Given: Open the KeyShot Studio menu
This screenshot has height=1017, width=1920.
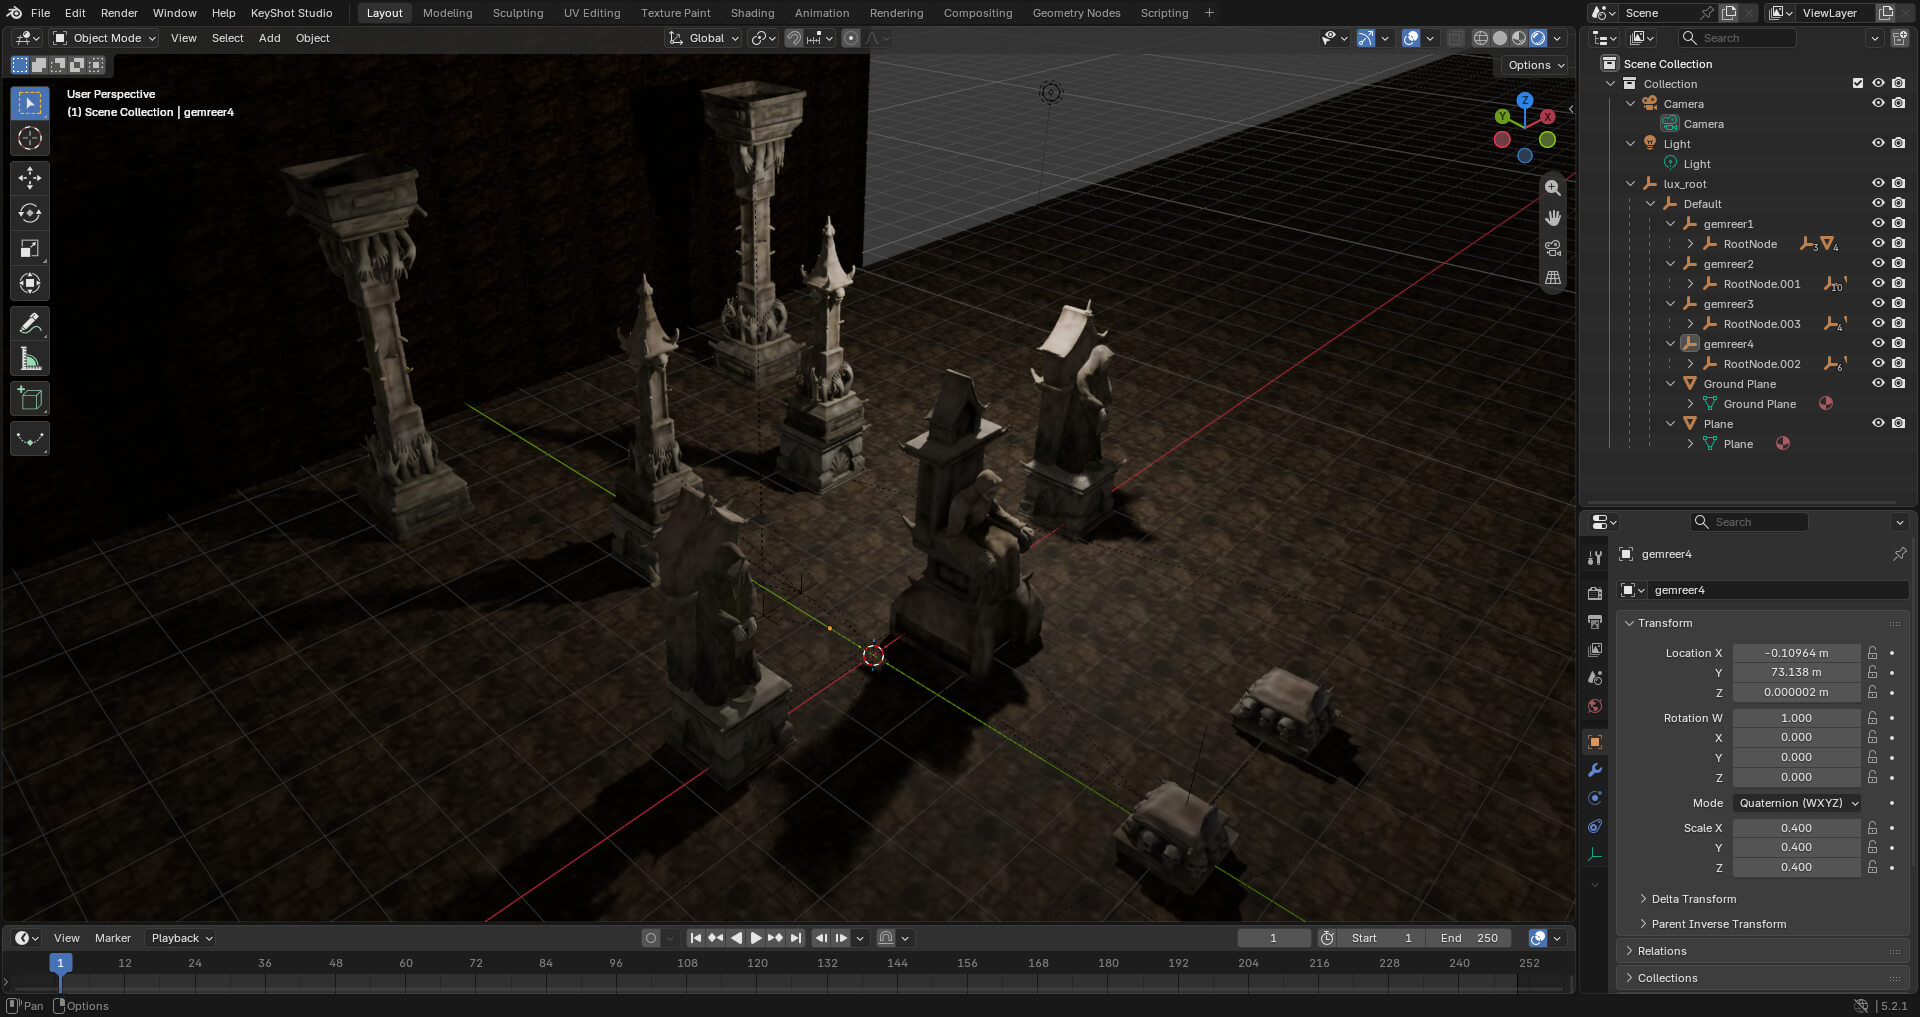Looking at the screenshot, I should coord(291,13).
